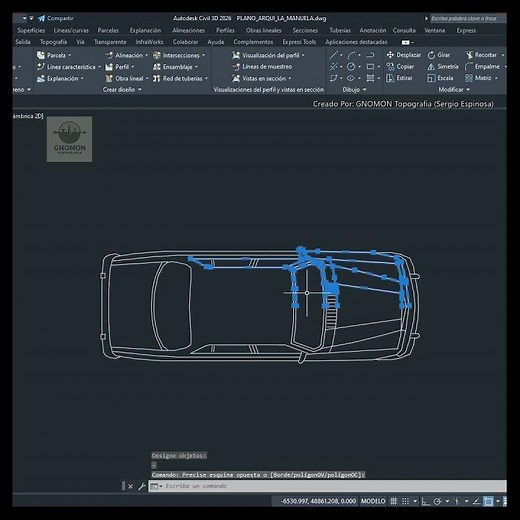
Task: Switch to the Colaborar ribbon tab
Action: coord(185,42)
